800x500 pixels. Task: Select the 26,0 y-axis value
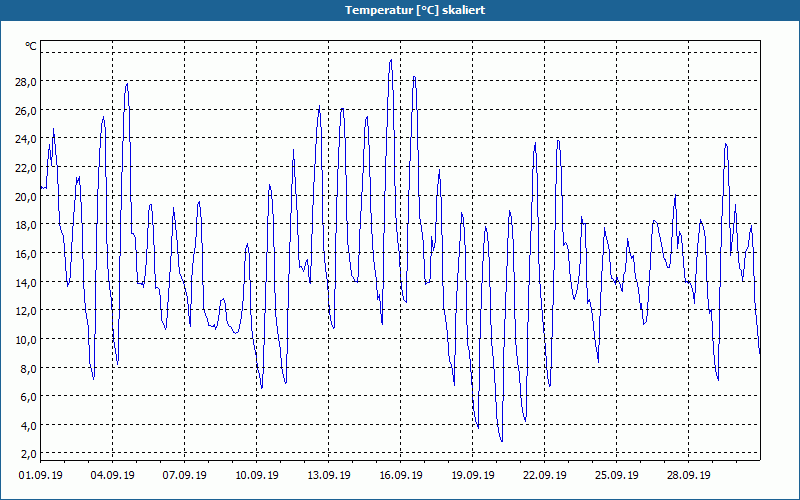[26, 110]
